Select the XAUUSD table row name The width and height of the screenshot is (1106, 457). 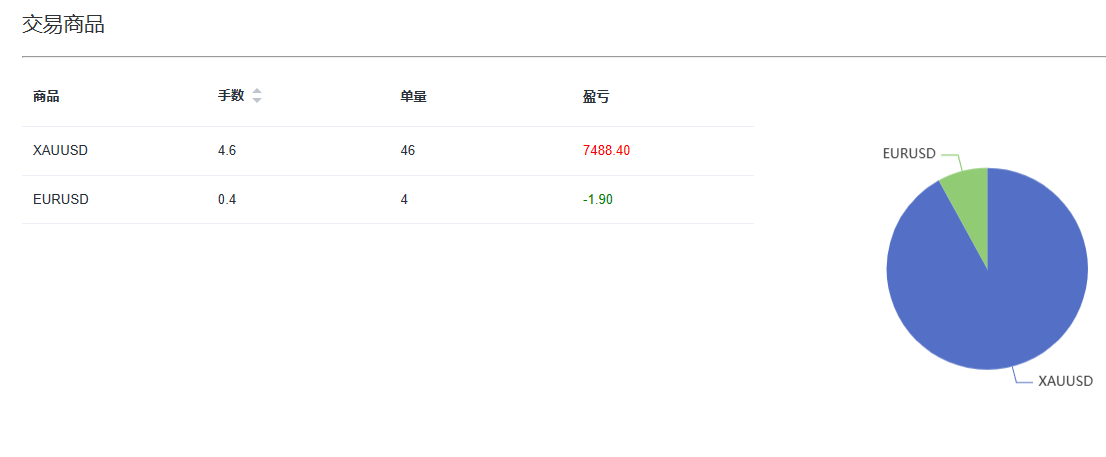(x=61, y=150)
